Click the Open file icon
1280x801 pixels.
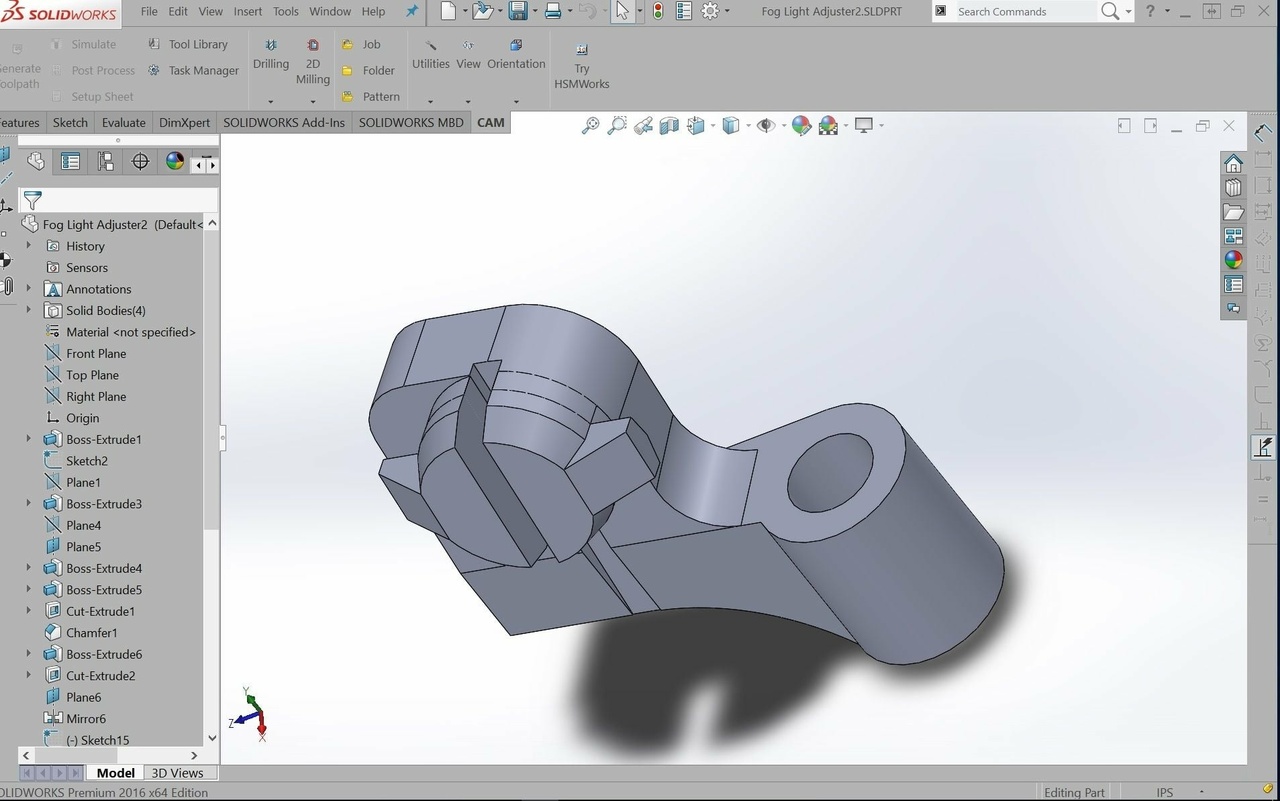click(x=482, y=11)
